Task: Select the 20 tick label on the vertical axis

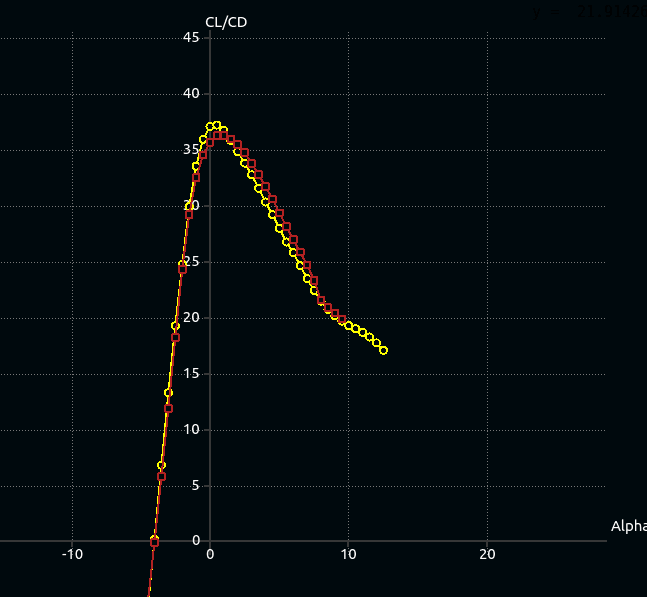Action: [191, 318]
